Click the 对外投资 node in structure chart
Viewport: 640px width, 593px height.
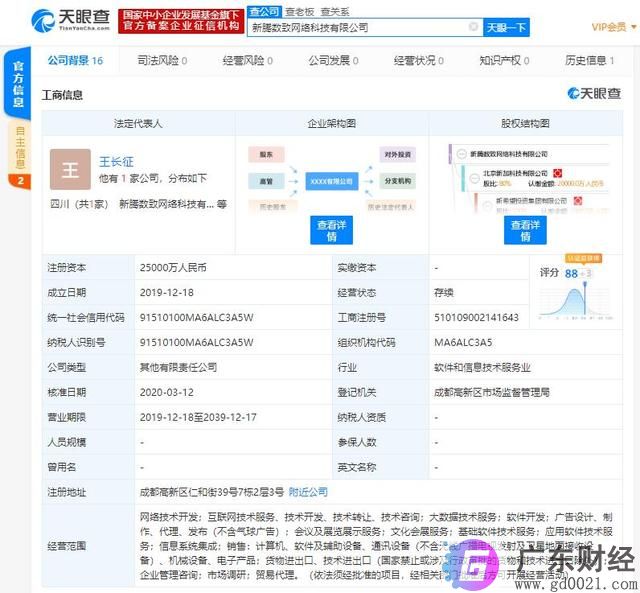[x=398, y=155]
